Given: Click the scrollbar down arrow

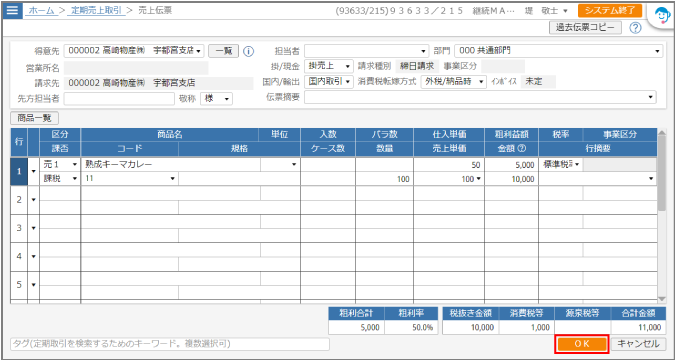Looking at the screenshot, I should pyautogui.click(x=662, y=299).
